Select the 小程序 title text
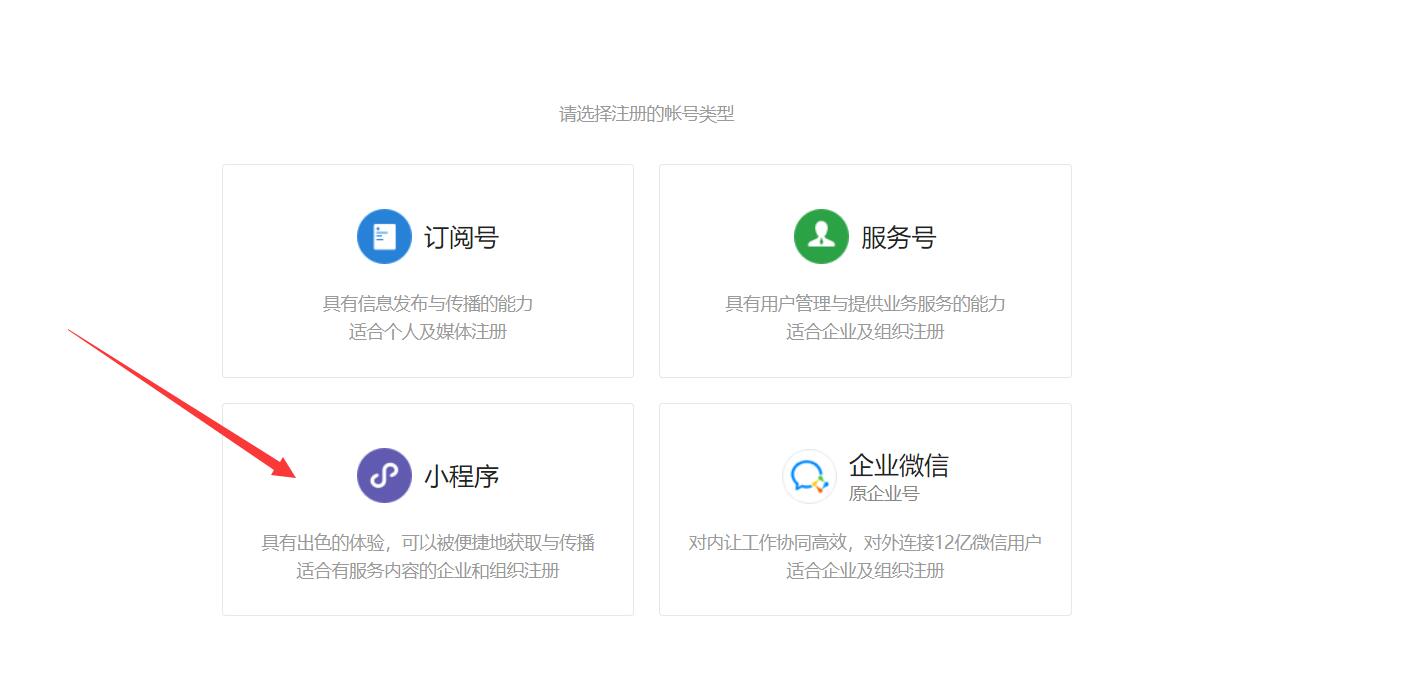 click(461, 476)
